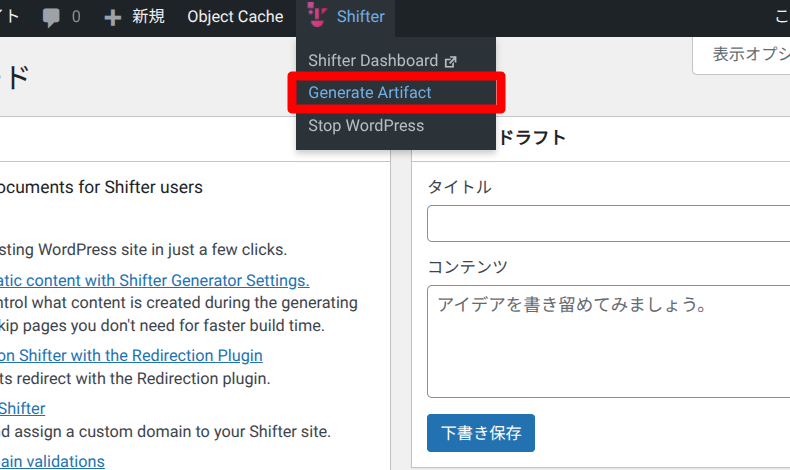This screenshot has width=790, height=470.
Task: Click the comment count 0
Action: [76, 17]
